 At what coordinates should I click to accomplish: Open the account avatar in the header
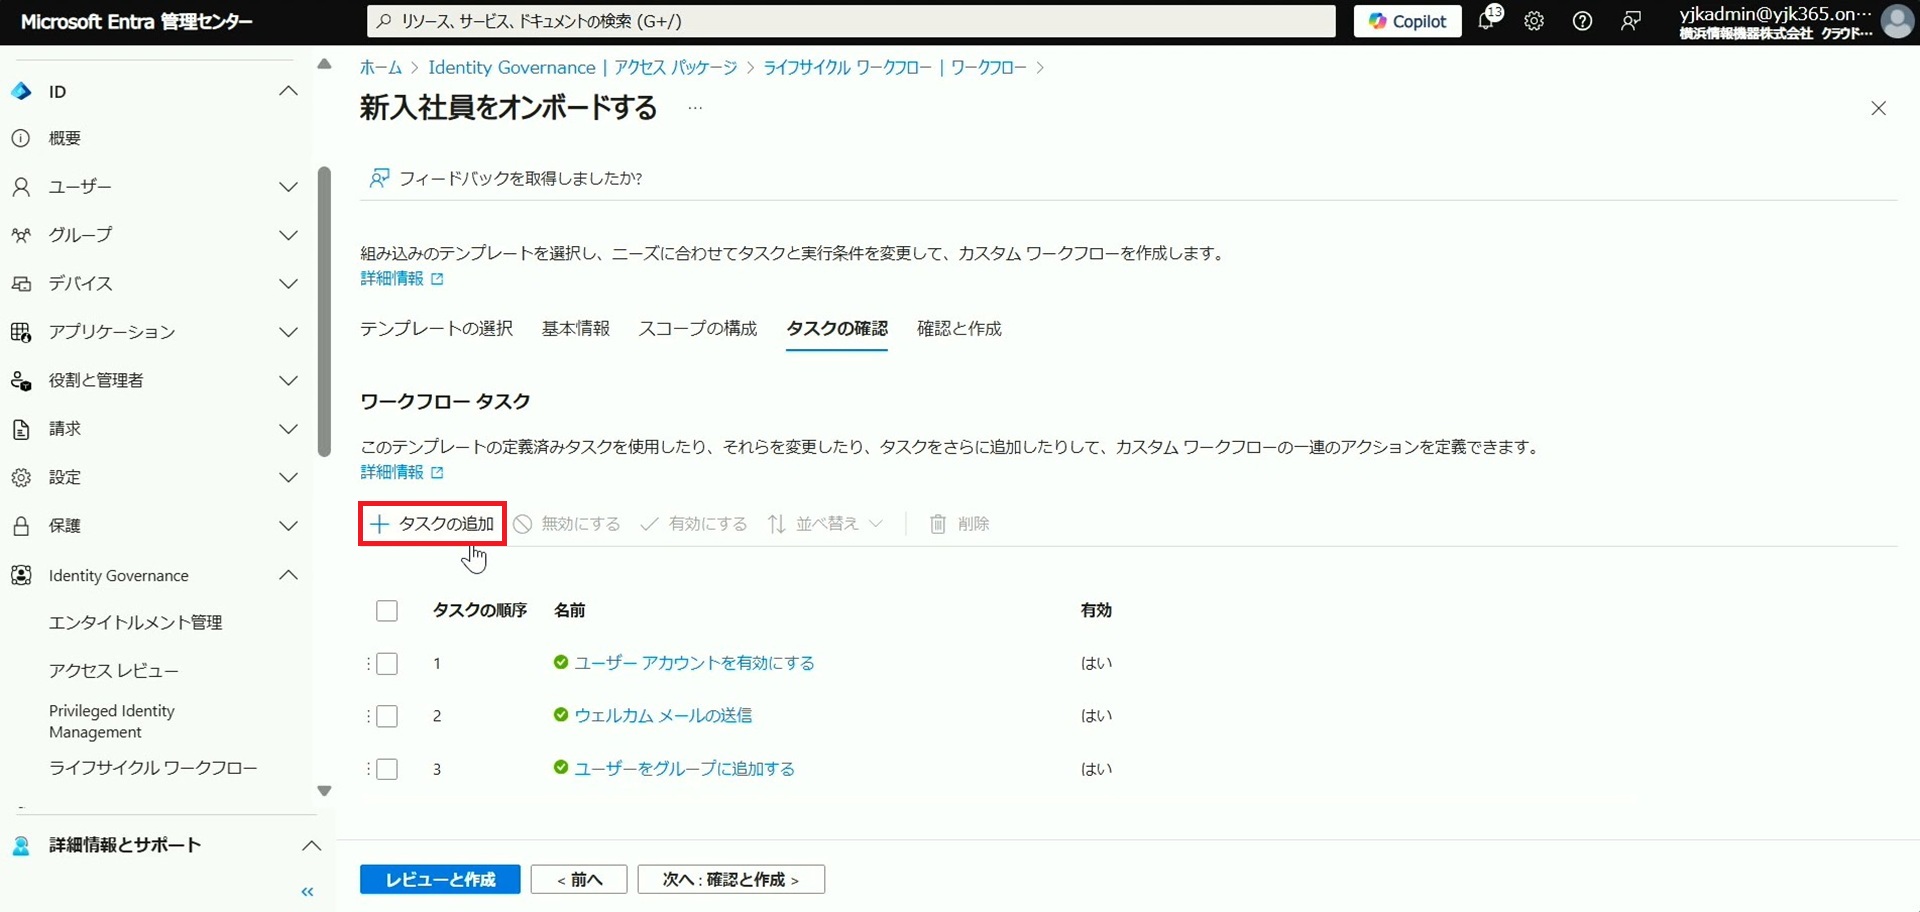tap(1897, 21)
